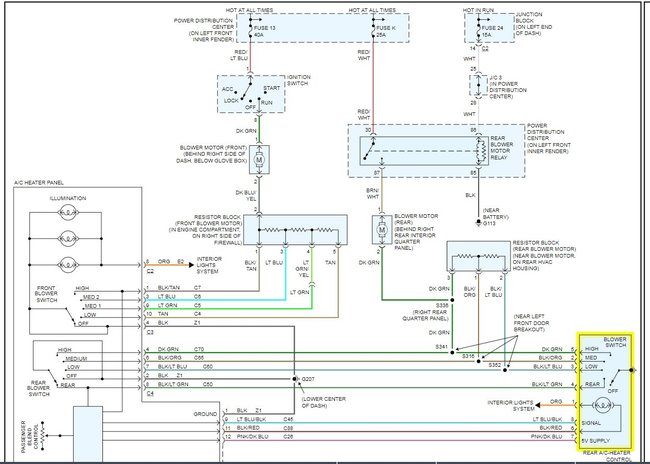Image resolution: width=650 pixels, height=464 pixels.
Task: Click the S362 splice label
Action: pyautogui.click(x=495, y=365)
